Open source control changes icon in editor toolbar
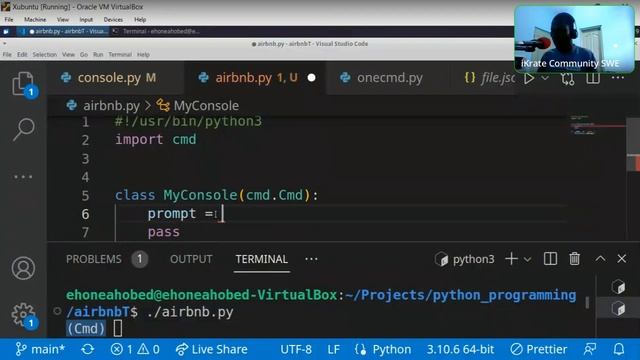The image size is (640, 360). pos(567,78)
